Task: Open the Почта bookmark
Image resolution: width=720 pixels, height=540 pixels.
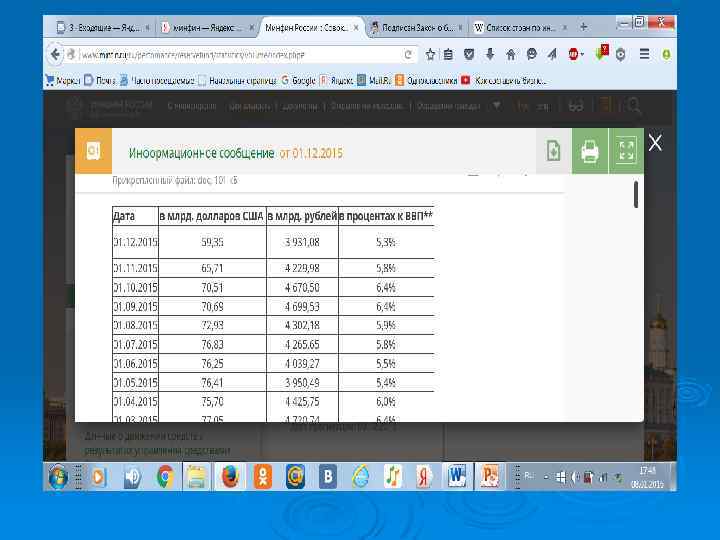Action: (x=100, y=81)
